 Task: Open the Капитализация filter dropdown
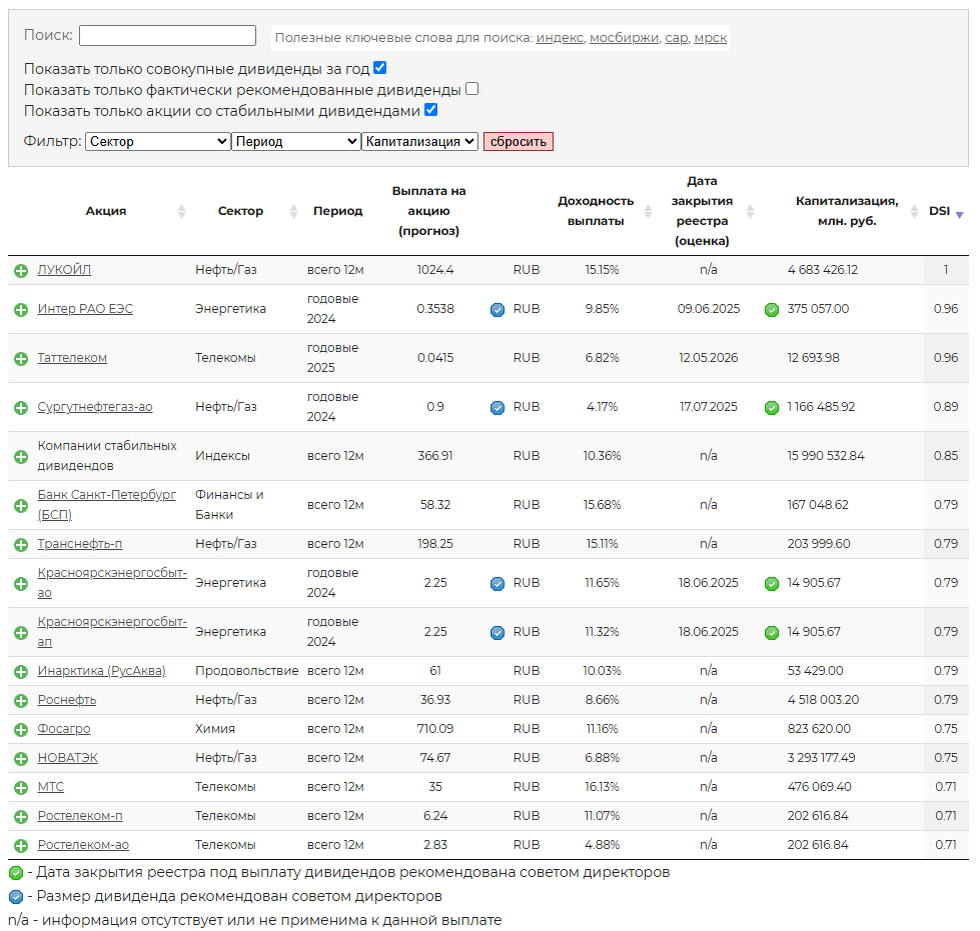click(x=420, y=141)
